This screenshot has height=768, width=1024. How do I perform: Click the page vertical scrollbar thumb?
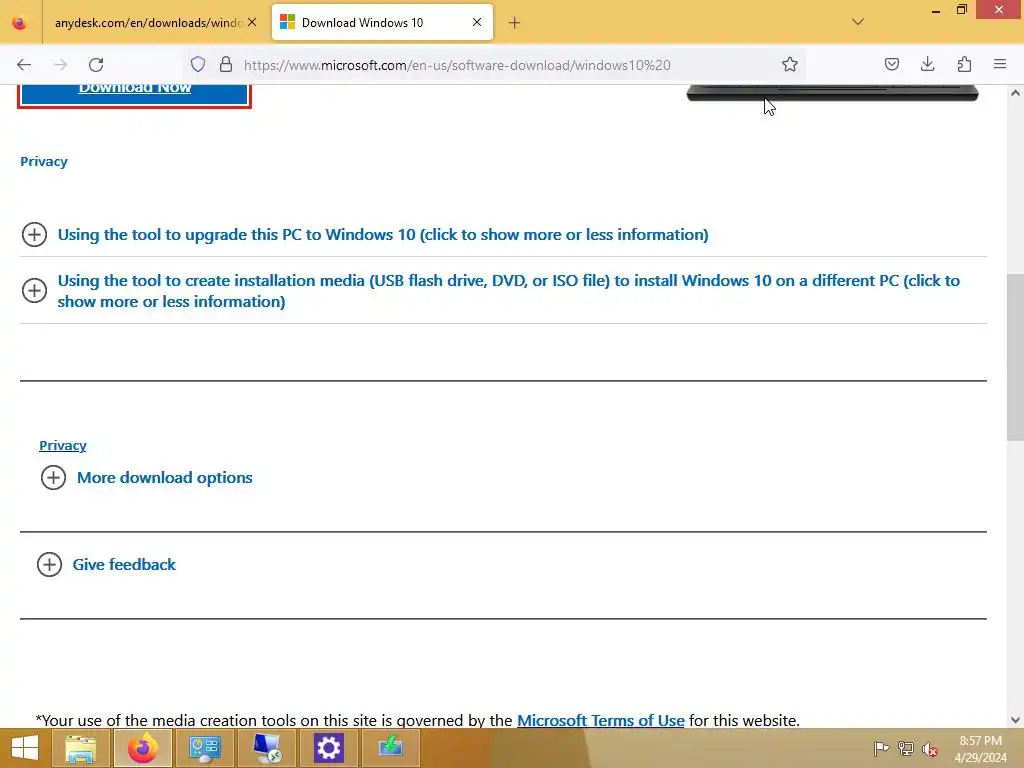click(1015, 358)
